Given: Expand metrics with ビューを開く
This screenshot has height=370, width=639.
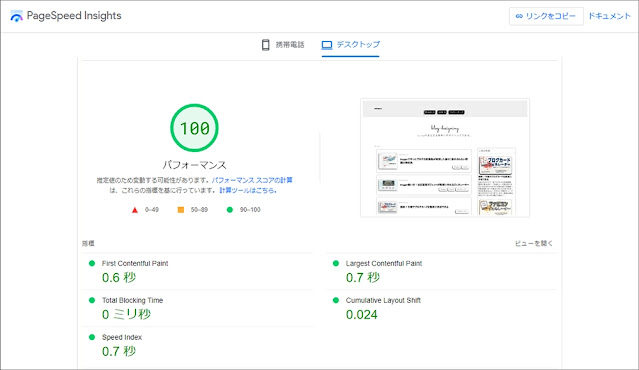Looking at the screenshot, I should click(533, 243).
